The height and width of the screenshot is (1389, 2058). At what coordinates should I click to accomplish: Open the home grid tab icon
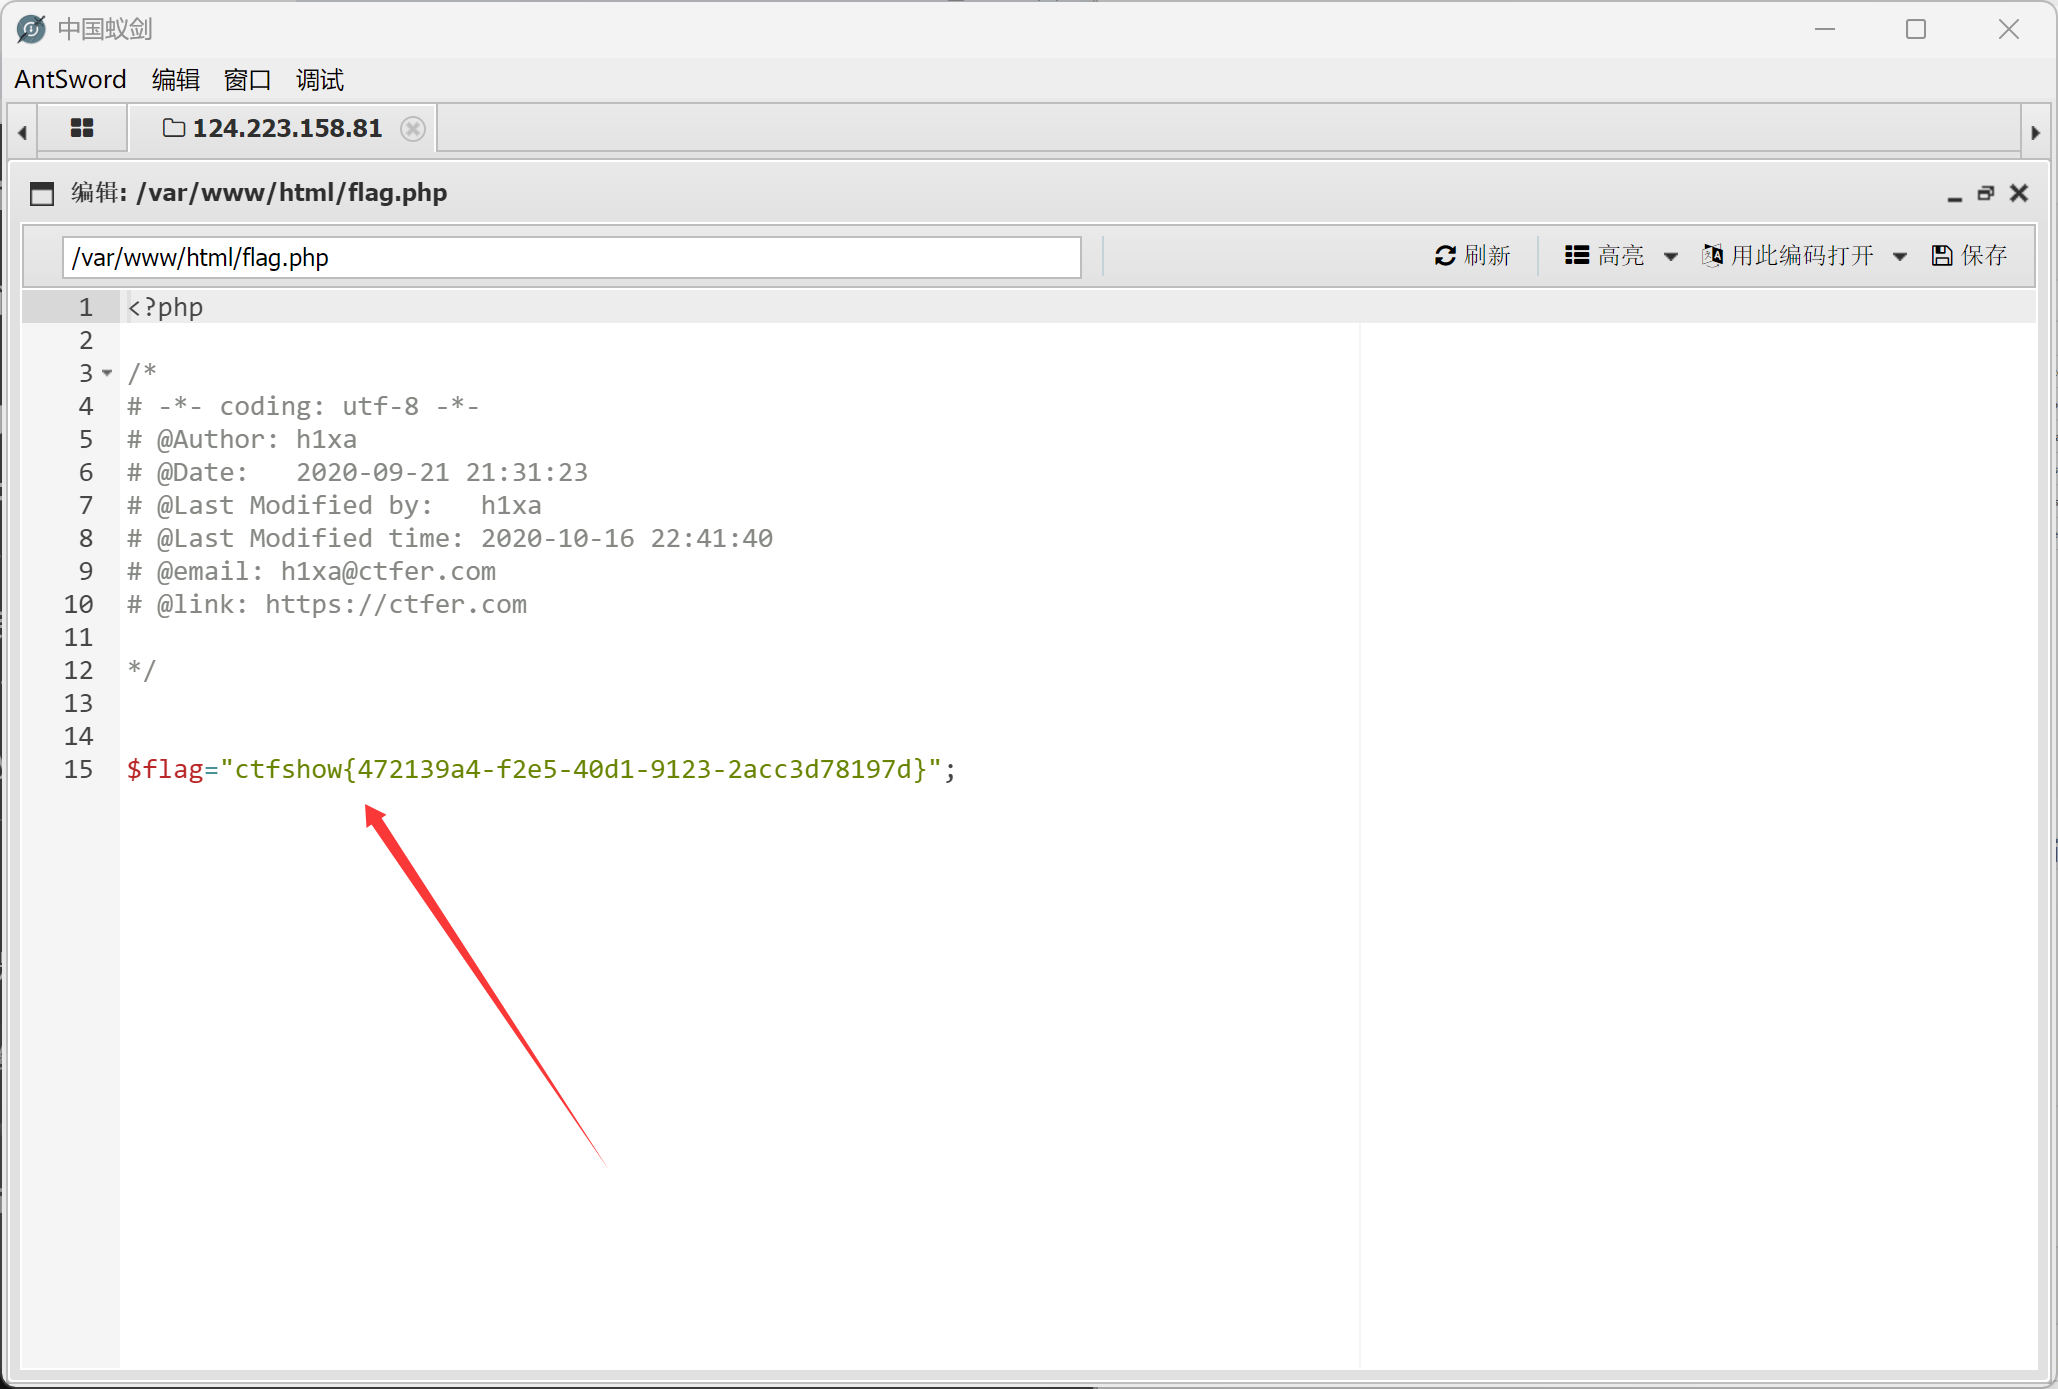82,128
